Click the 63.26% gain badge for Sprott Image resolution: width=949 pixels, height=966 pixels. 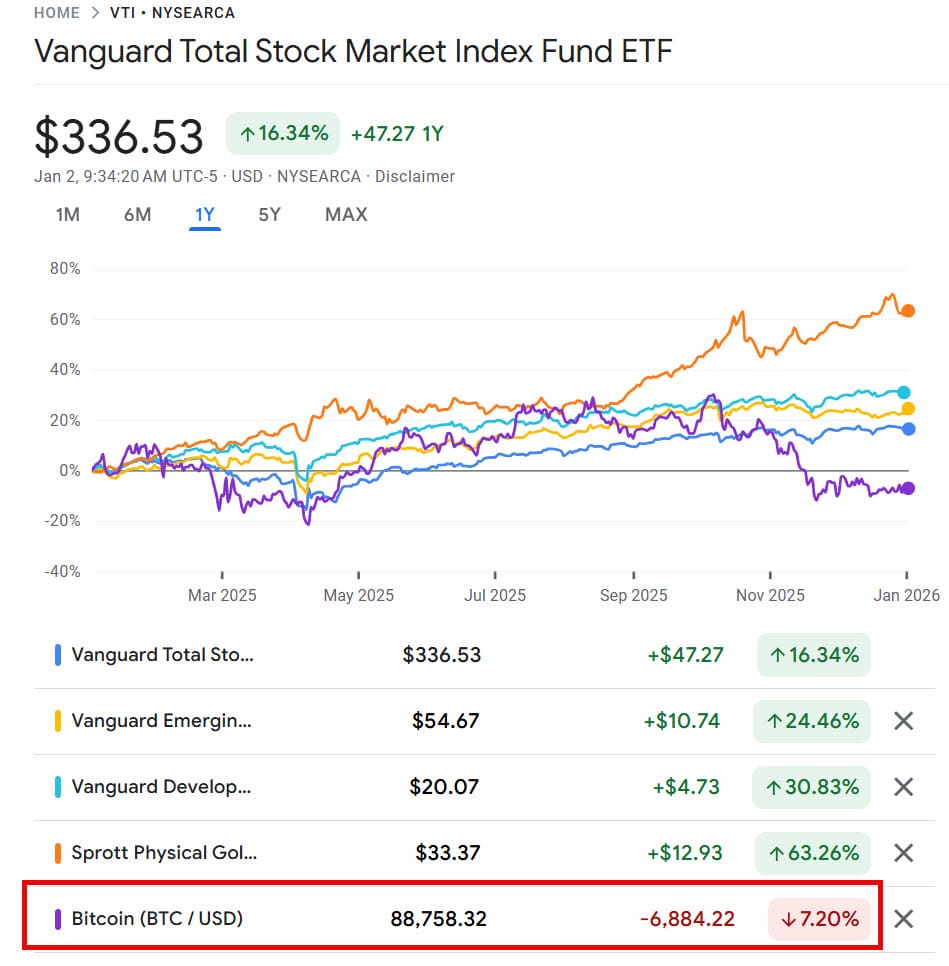(x=812, y=853)
